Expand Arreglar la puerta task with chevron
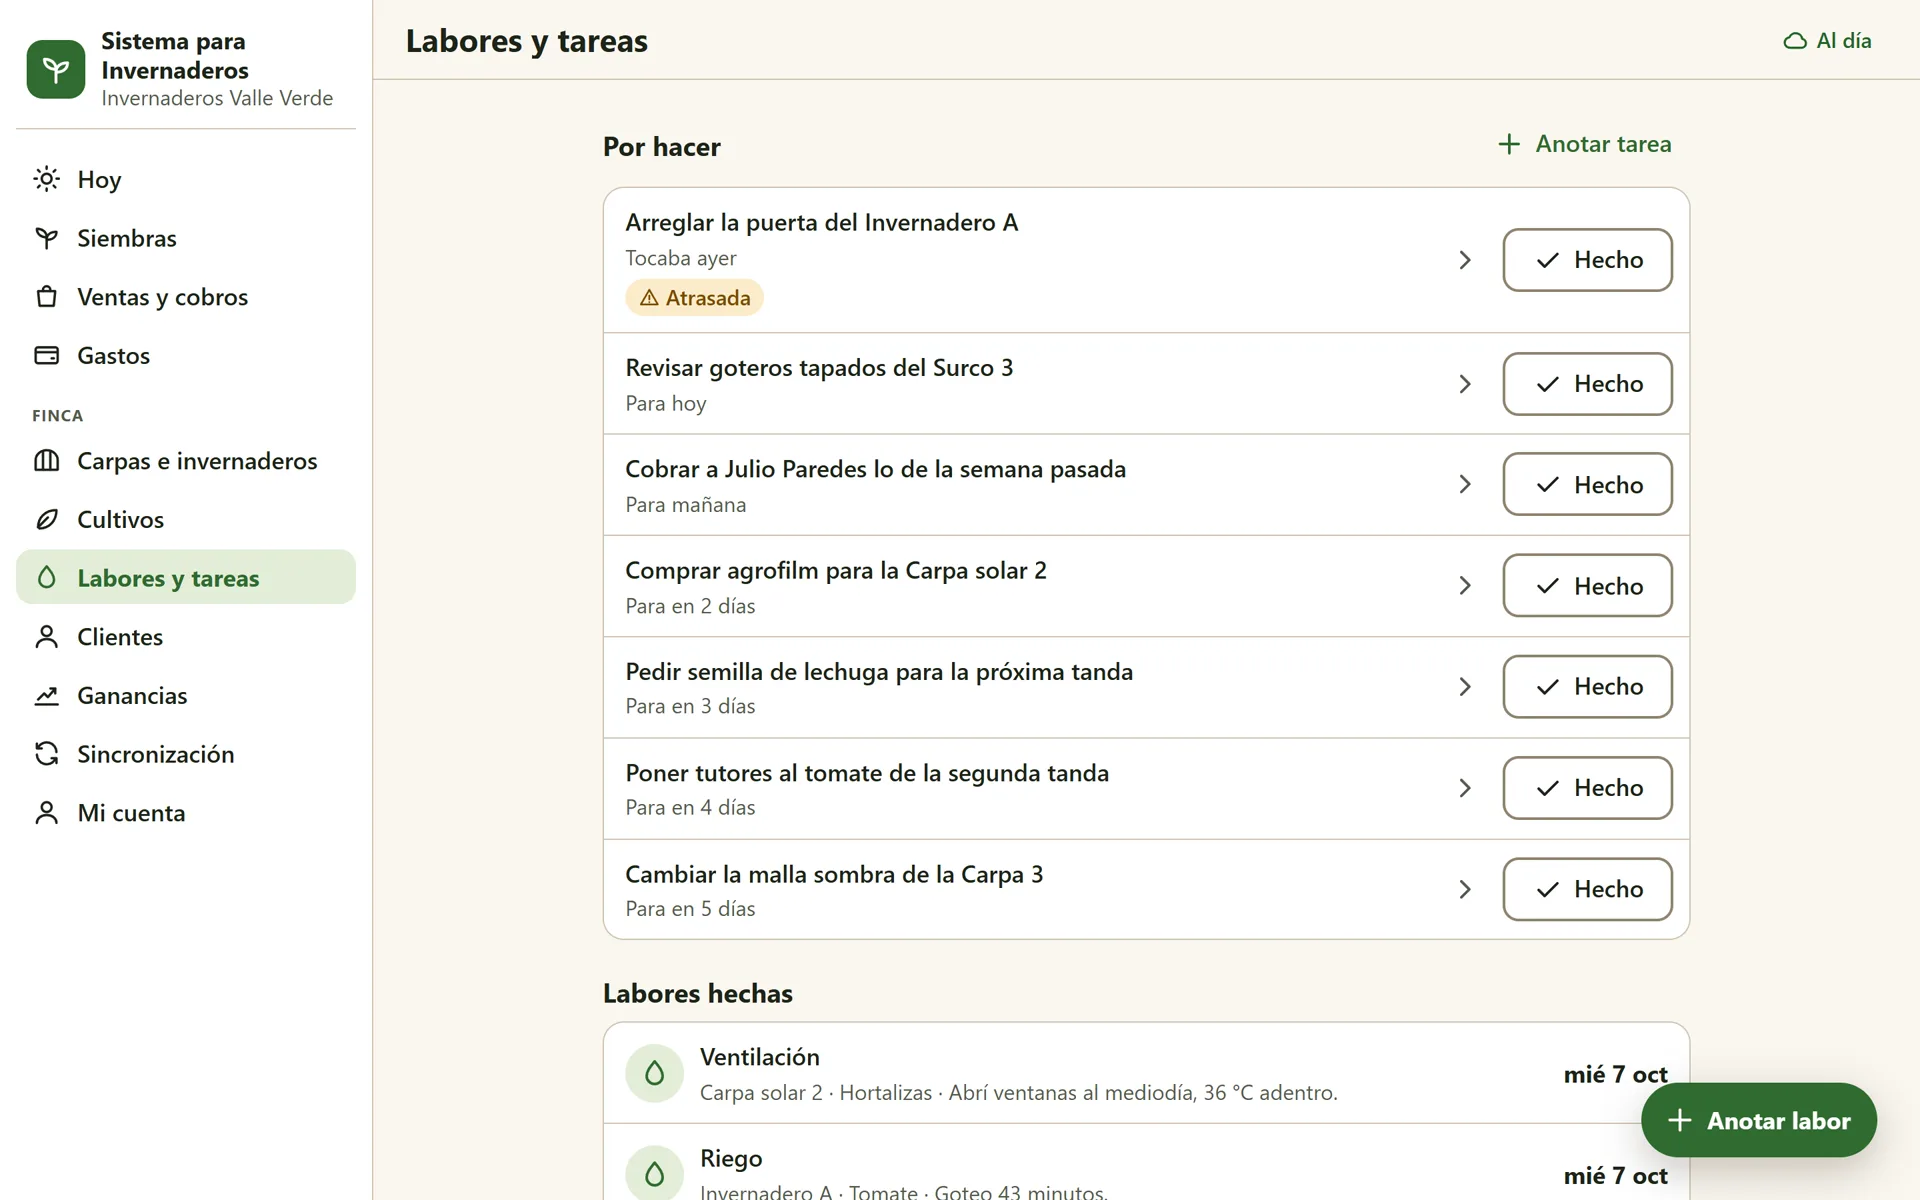 tap(1465, 260)
